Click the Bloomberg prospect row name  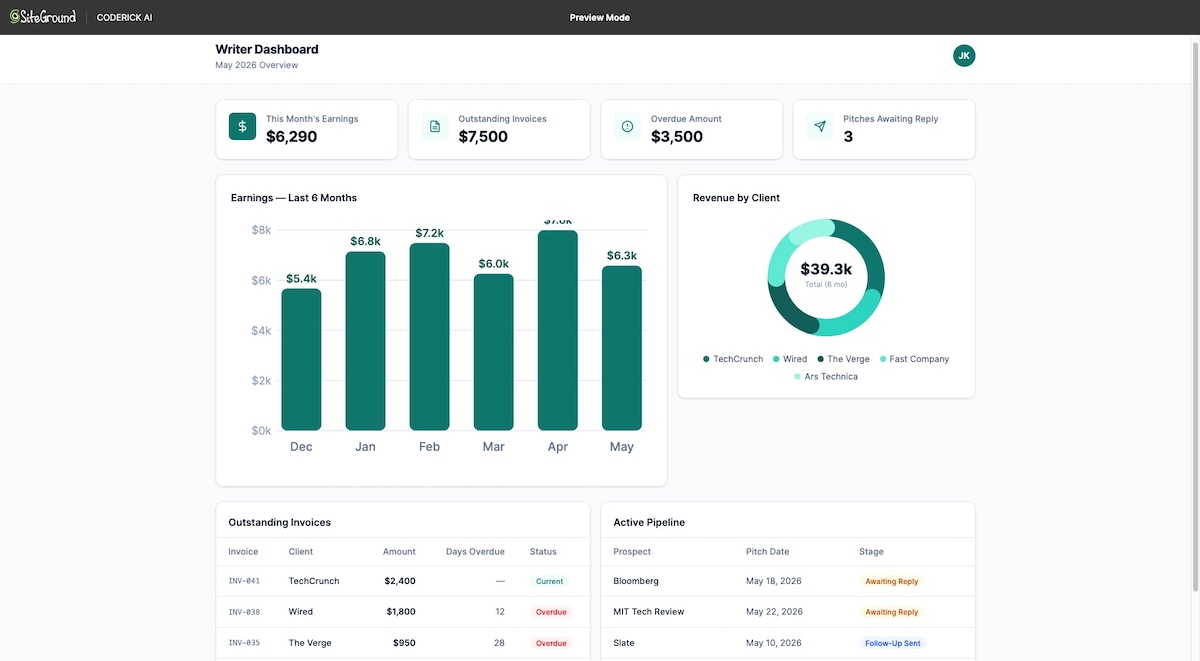tap(636, 581)
